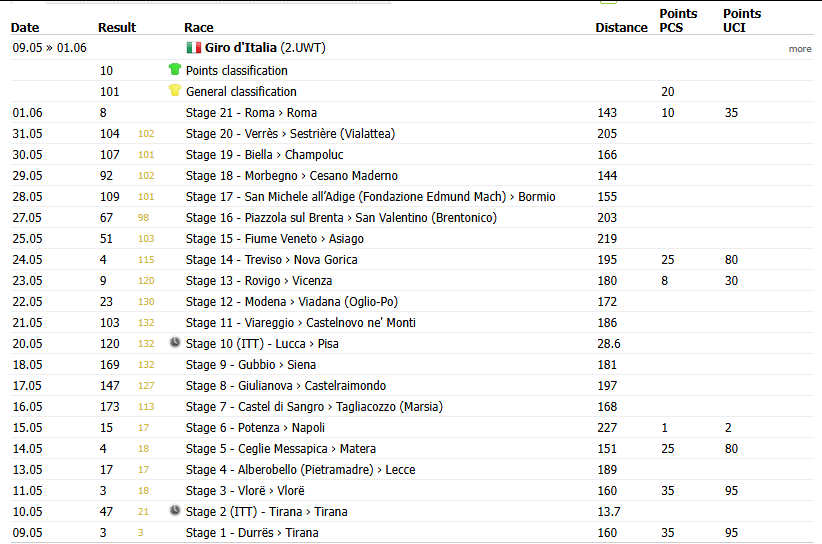
Task: Open Stage 3 - Vlorë › Vlorë
Action: tap(245, 491)
